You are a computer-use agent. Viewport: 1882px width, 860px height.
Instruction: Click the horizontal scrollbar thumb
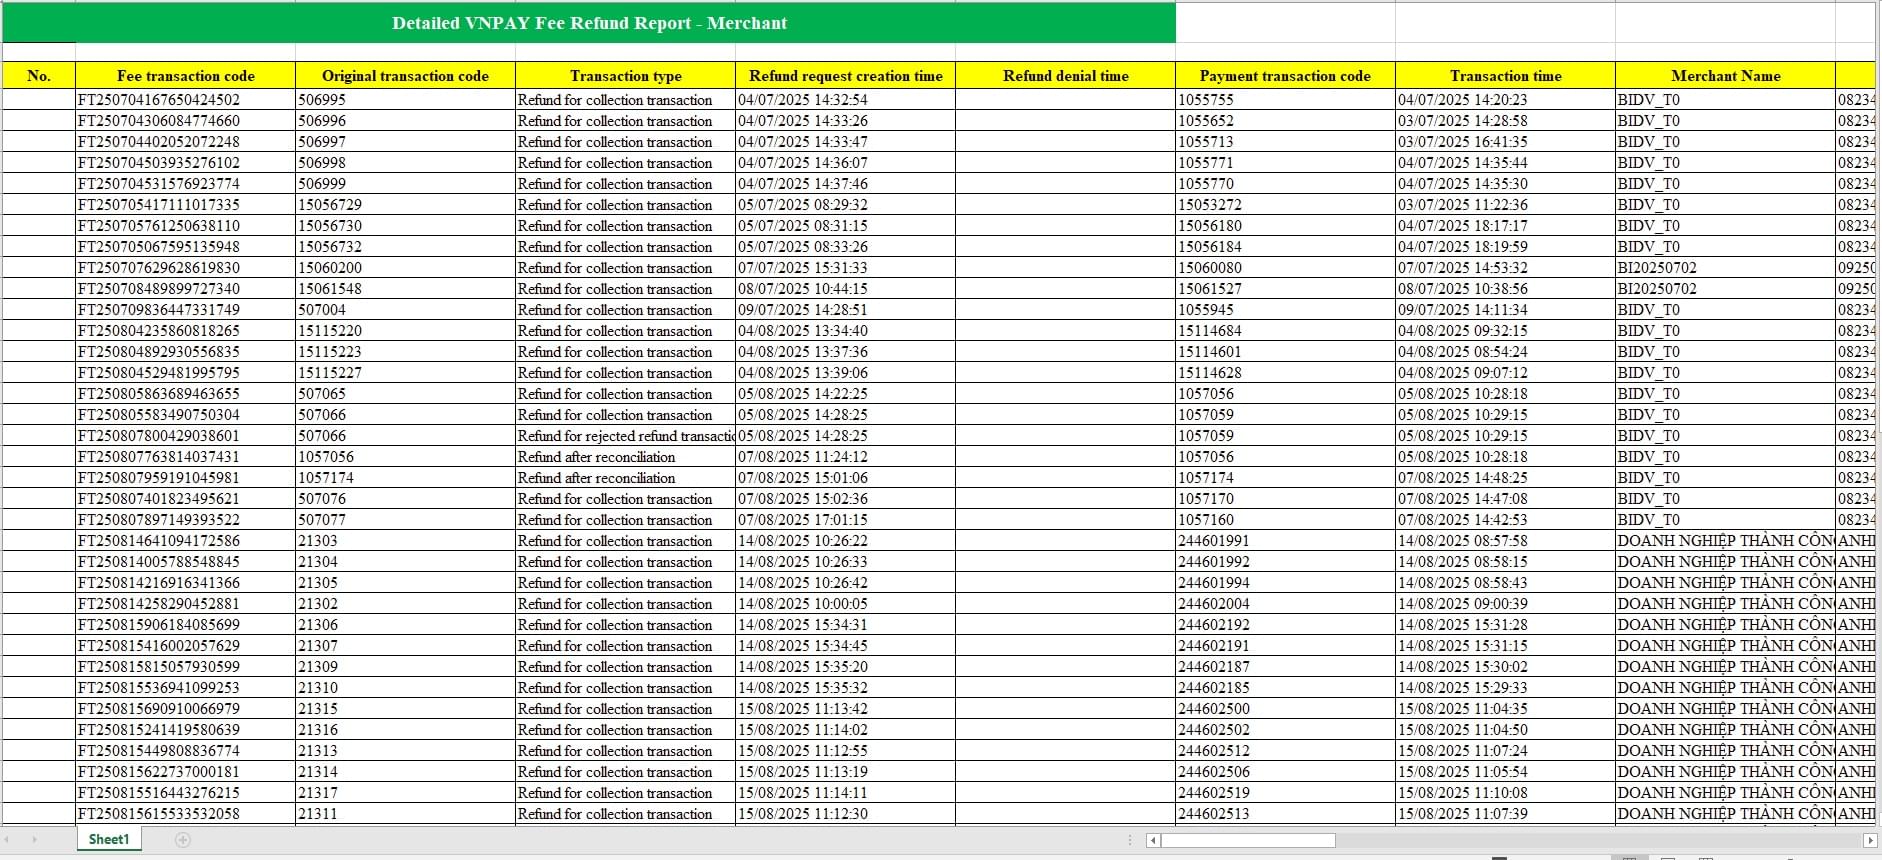tap(1247, 840)
